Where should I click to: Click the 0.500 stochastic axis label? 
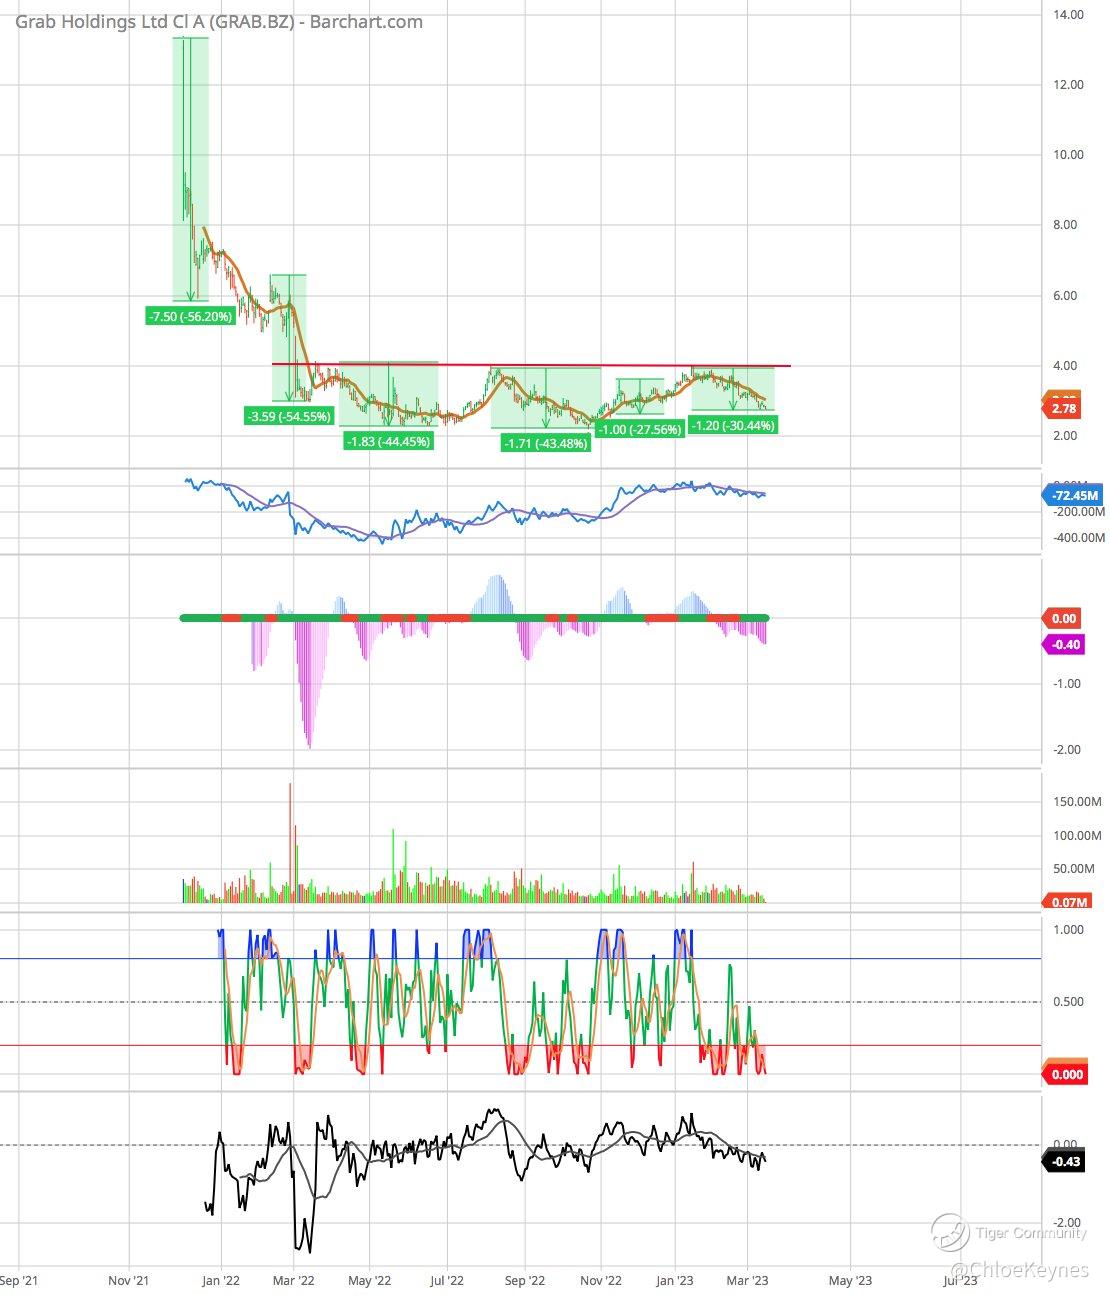(x=1068, y=1002)
